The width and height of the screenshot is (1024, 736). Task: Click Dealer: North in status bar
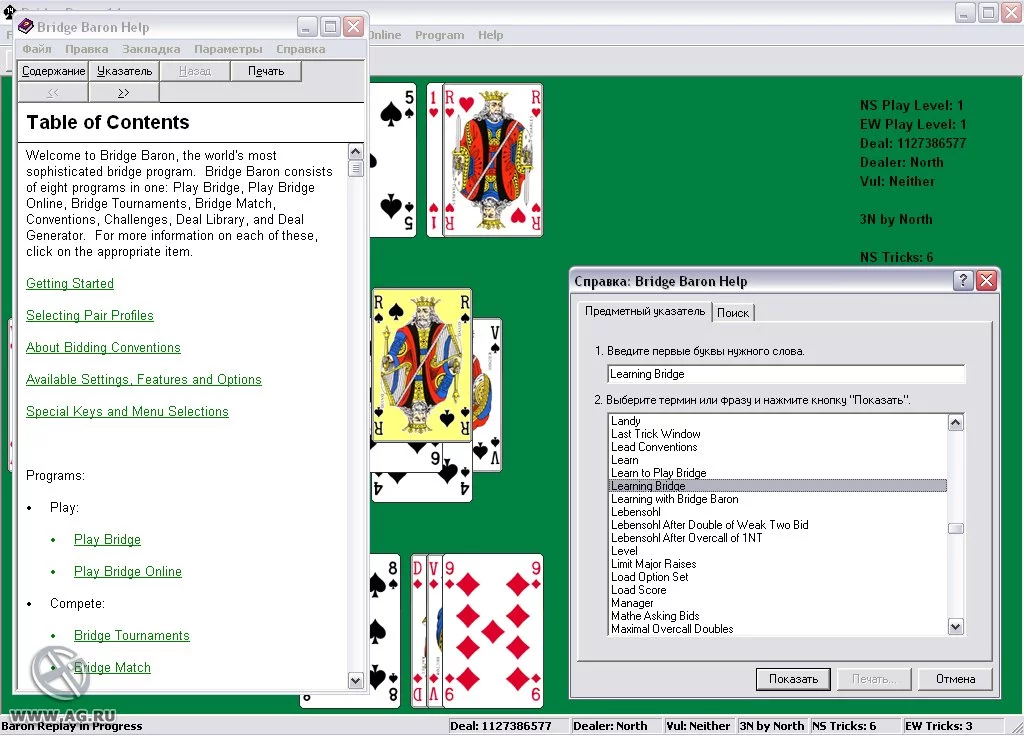click(610, 726)
